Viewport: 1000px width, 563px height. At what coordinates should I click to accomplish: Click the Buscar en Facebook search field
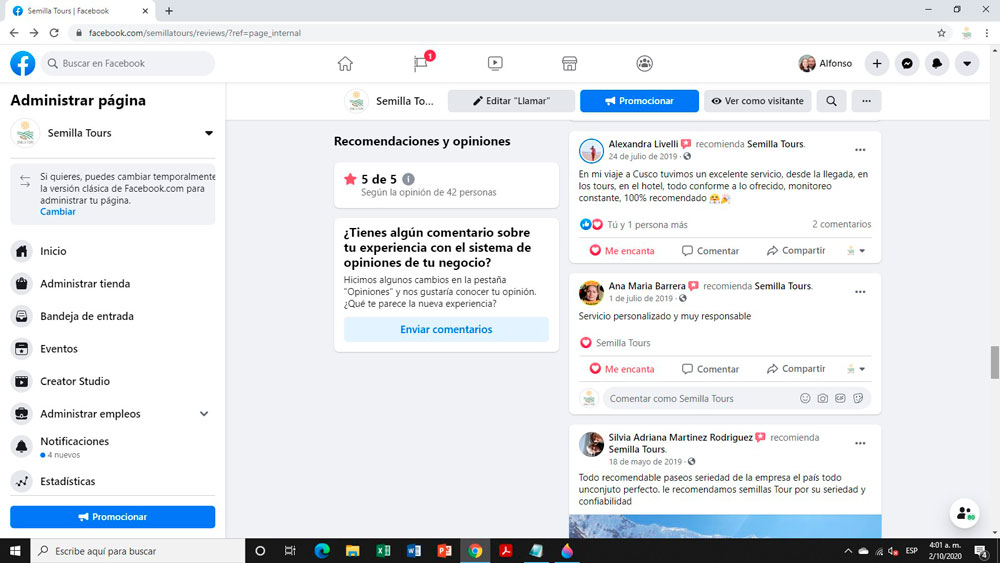[128, 63]
